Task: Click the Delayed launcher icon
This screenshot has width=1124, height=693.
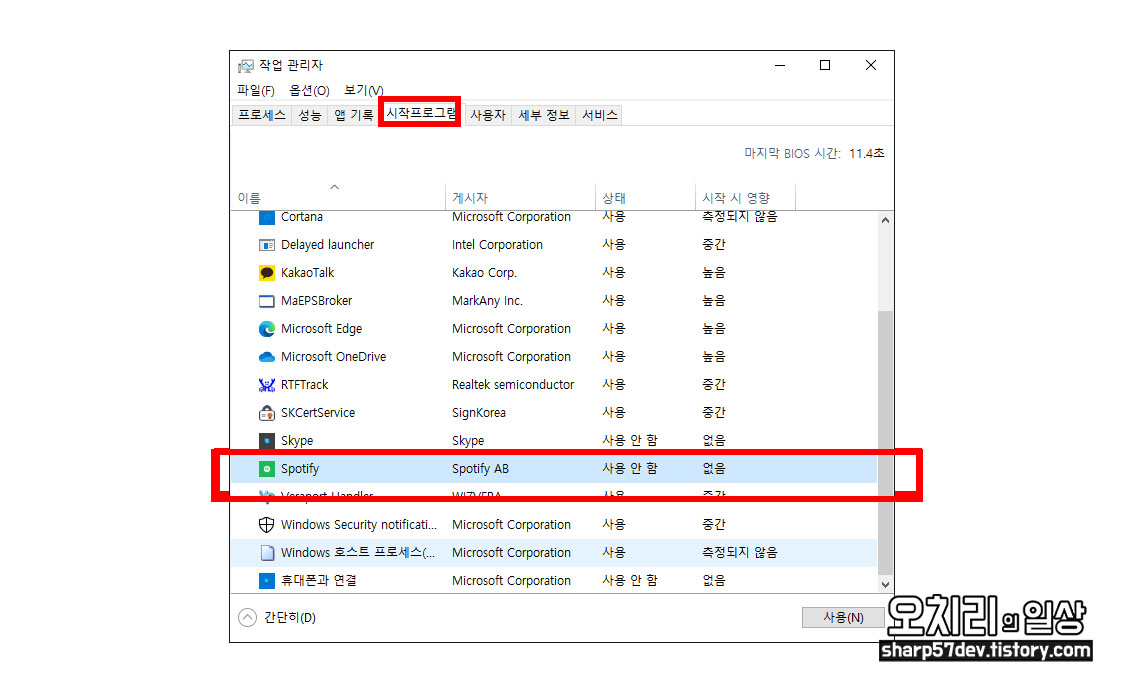Action: pos(267,245)
